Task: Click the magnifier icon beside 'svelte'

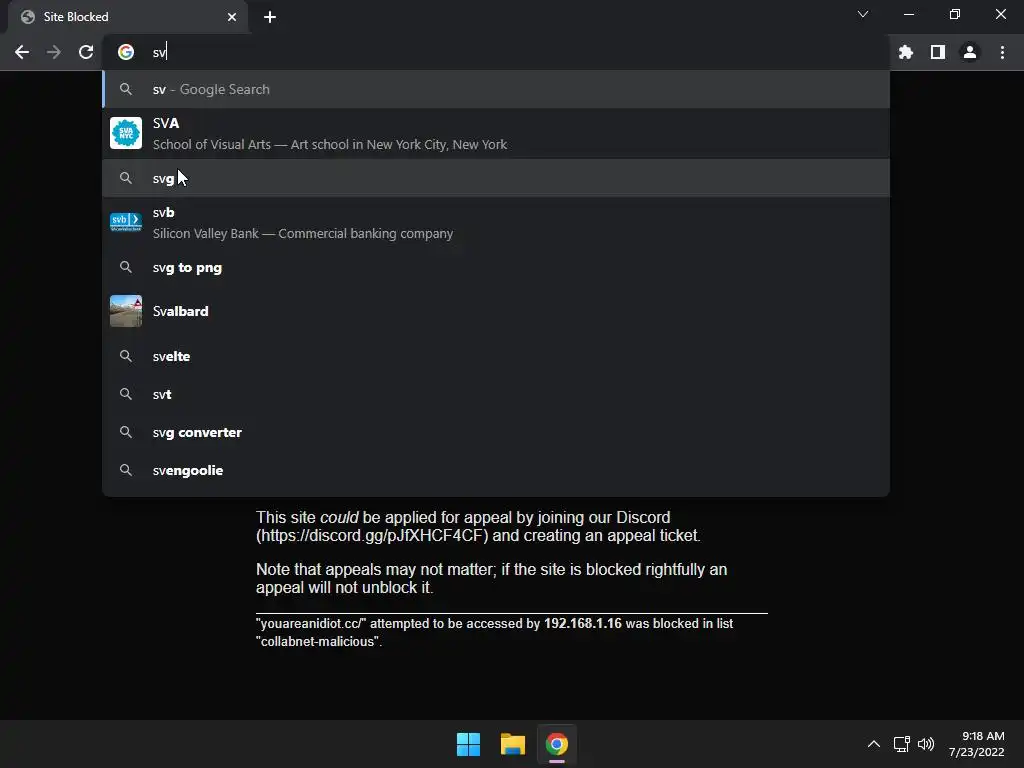Action: click(126, 356)
